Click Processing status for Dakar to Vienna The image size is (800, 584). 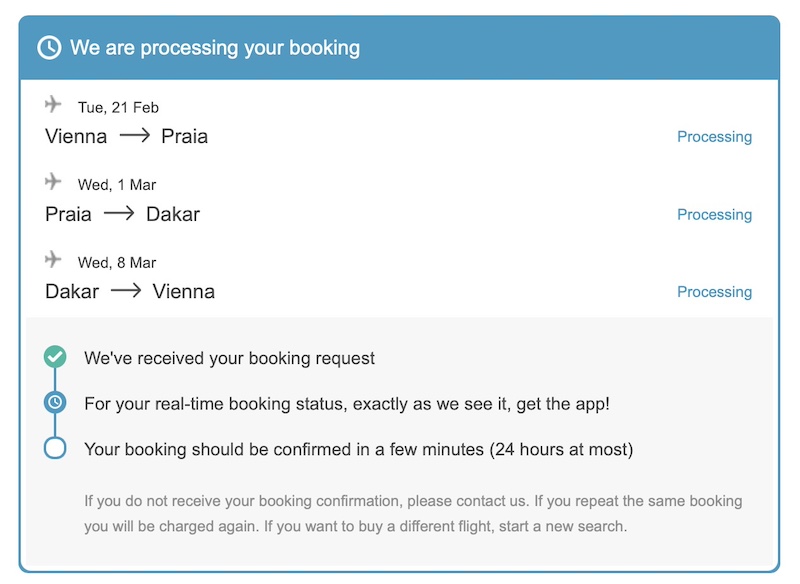[714, 292]
